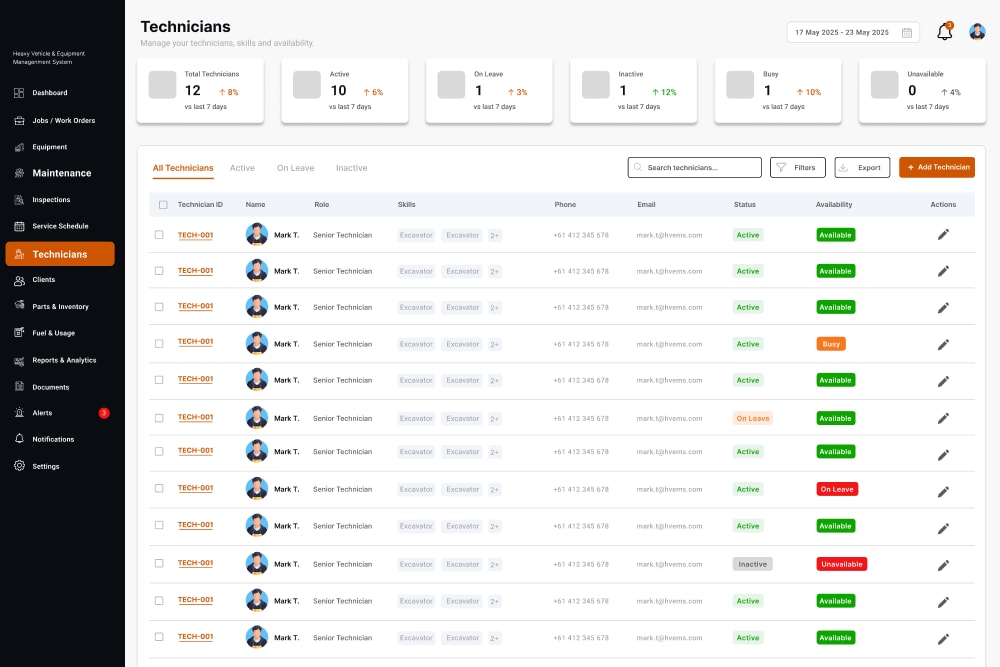Viewport: 1000px width, 667px height.
Task: Switch to the Active tab
Action: click(242, 168)
